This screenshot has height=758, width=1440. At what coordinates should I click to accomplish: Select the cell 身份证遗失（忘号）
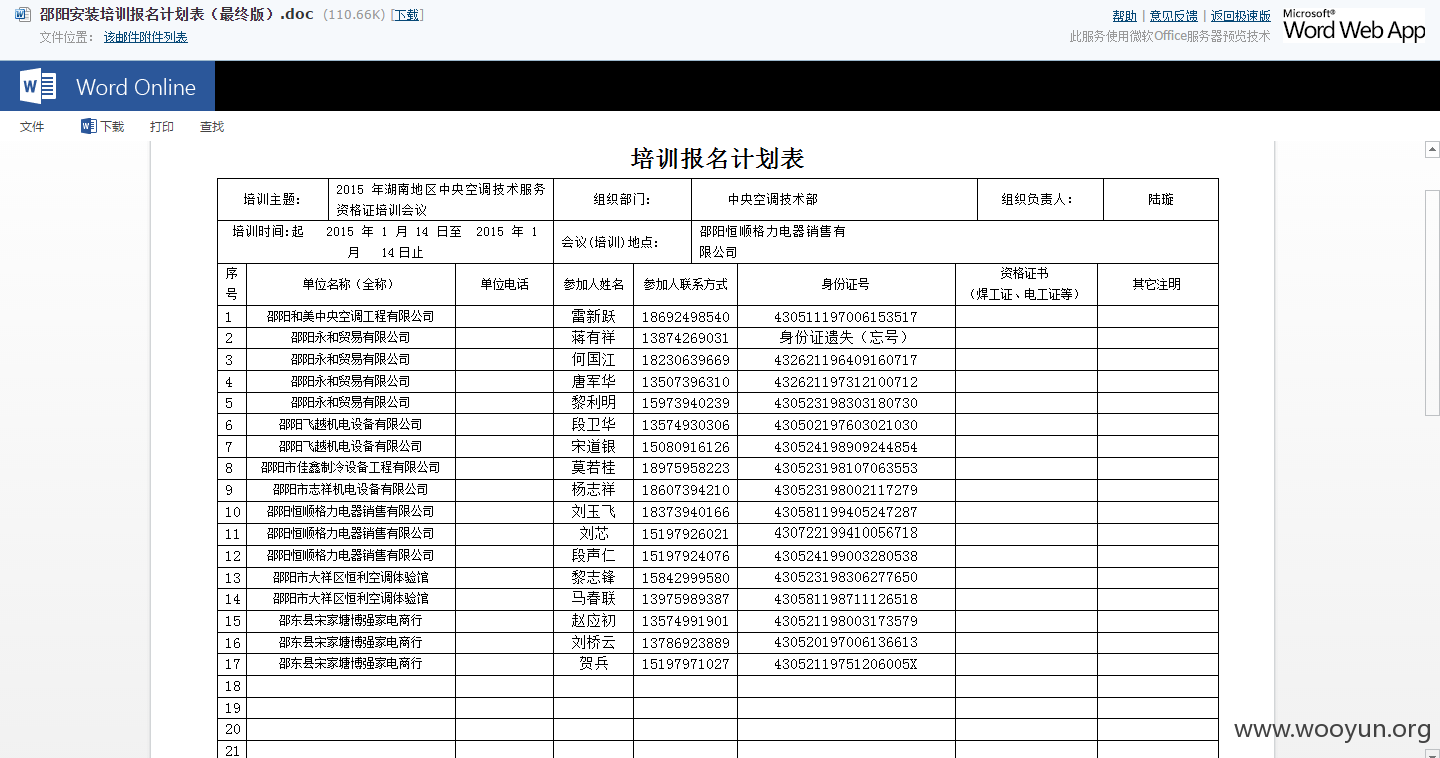coord(846,338)
